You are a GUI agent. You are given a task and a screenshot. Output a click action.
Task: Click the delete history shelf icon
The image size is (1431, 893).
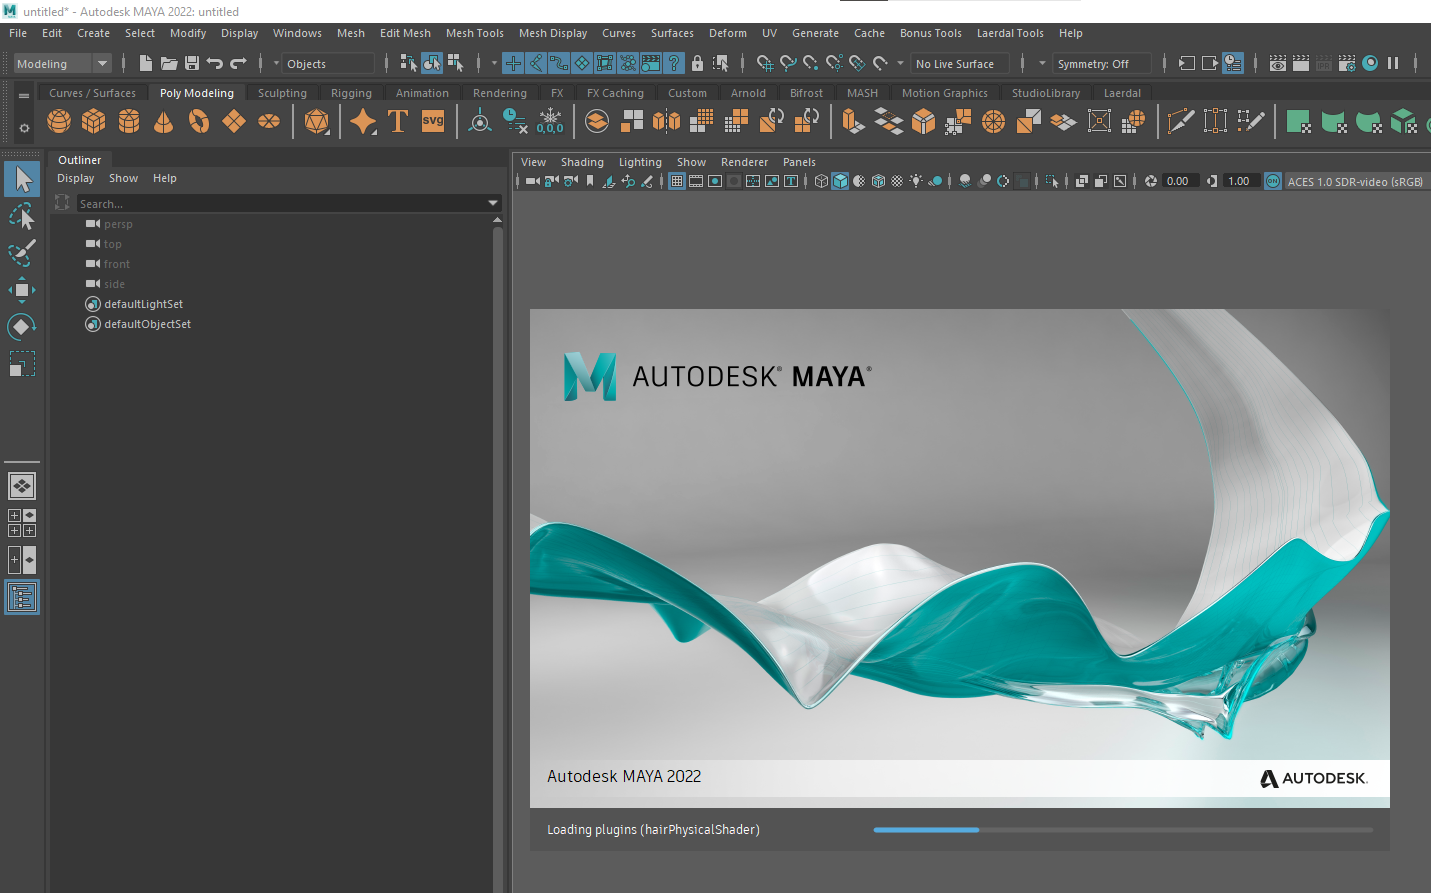coord(515,122)
